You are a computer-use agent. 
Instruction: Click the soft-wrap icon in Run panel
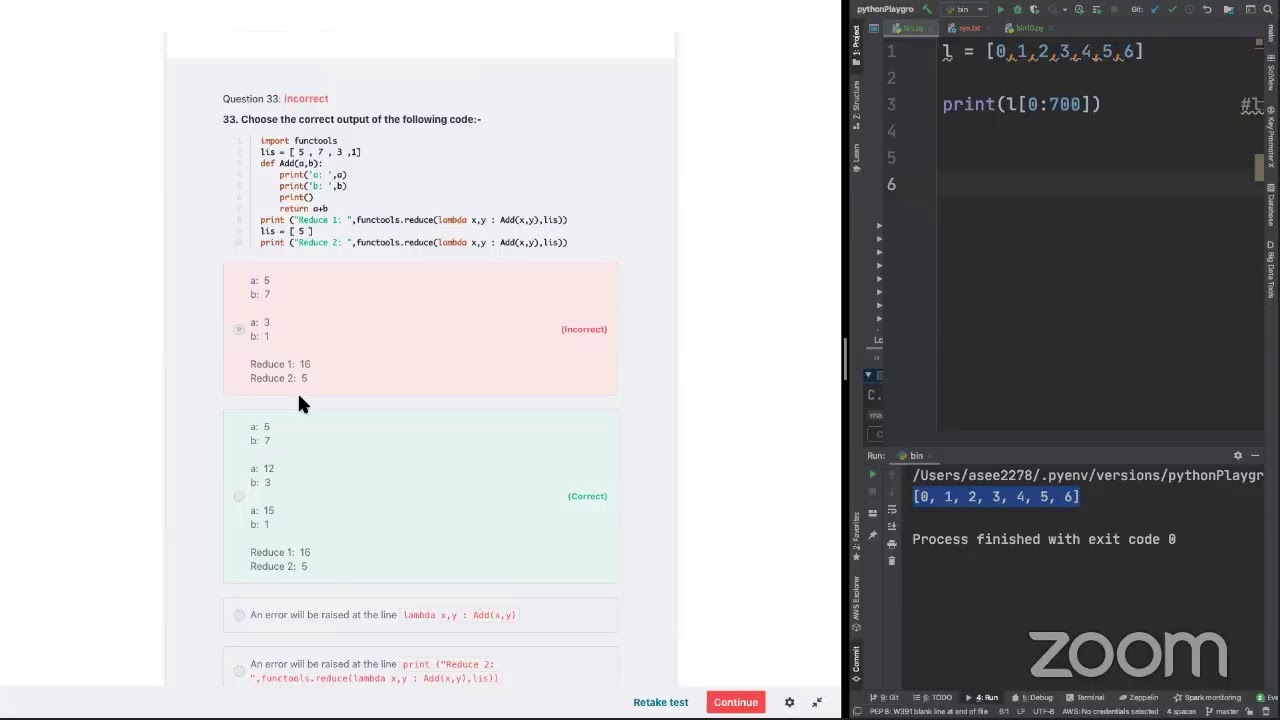click(892, 509)
